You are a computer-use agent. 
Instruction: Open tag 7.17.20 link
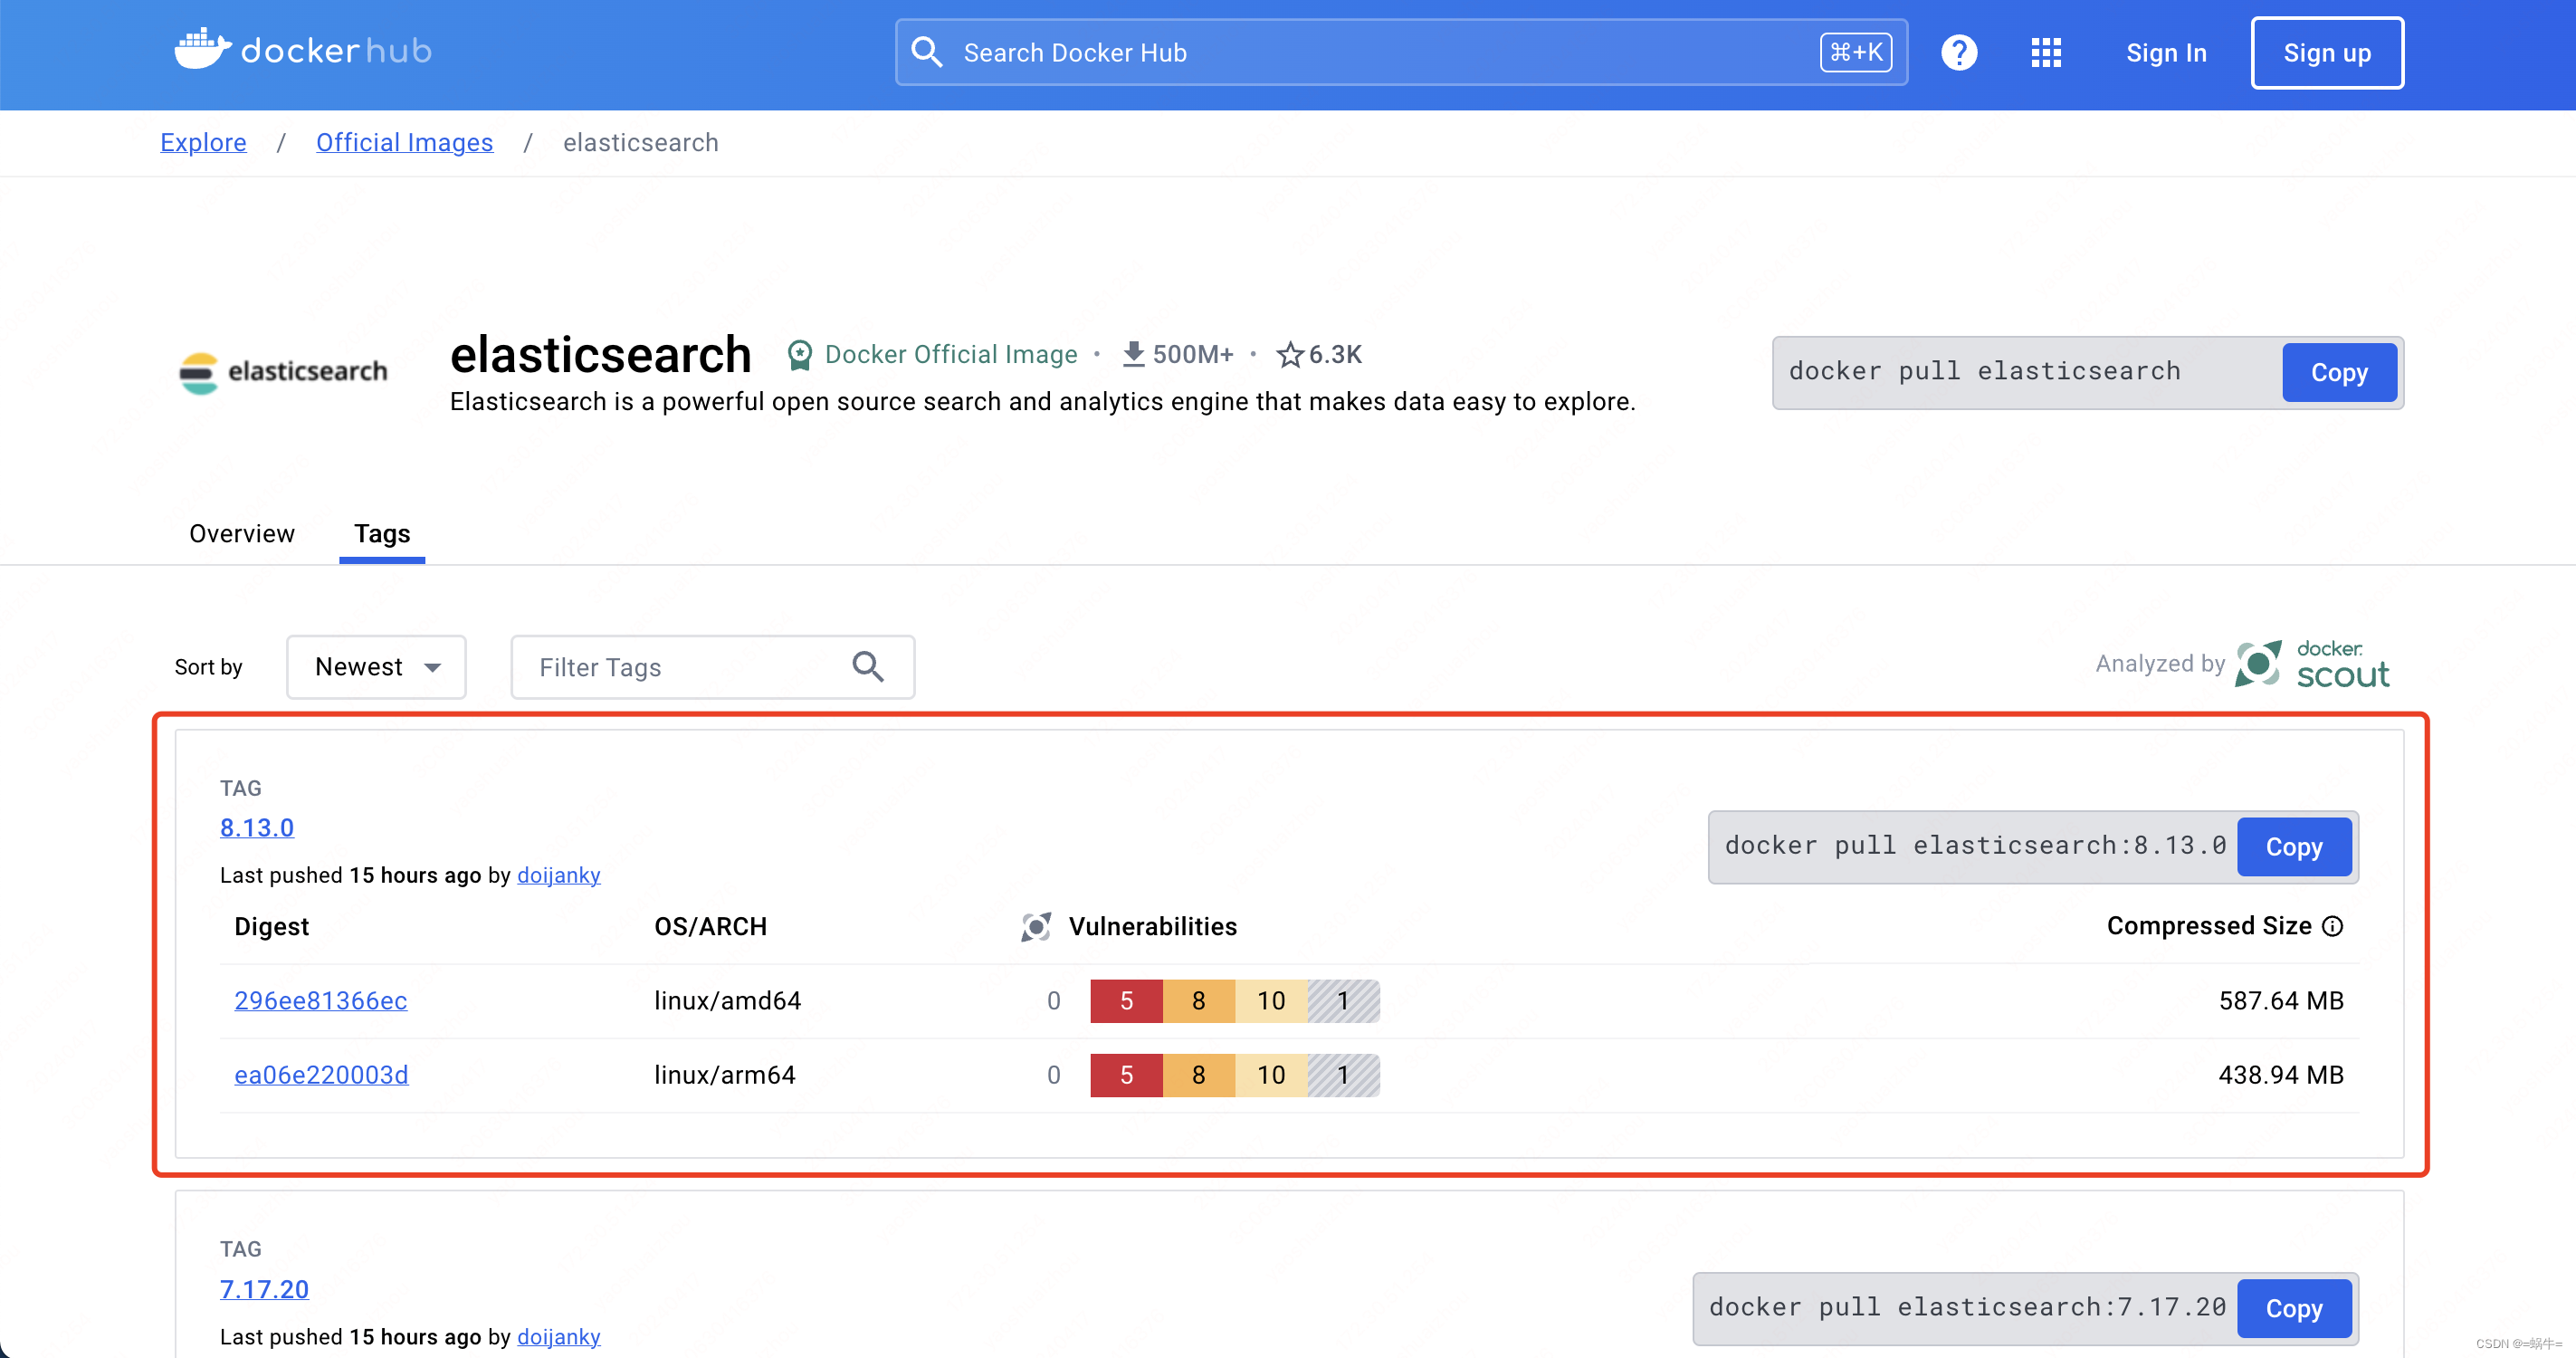pos(264,1289)
